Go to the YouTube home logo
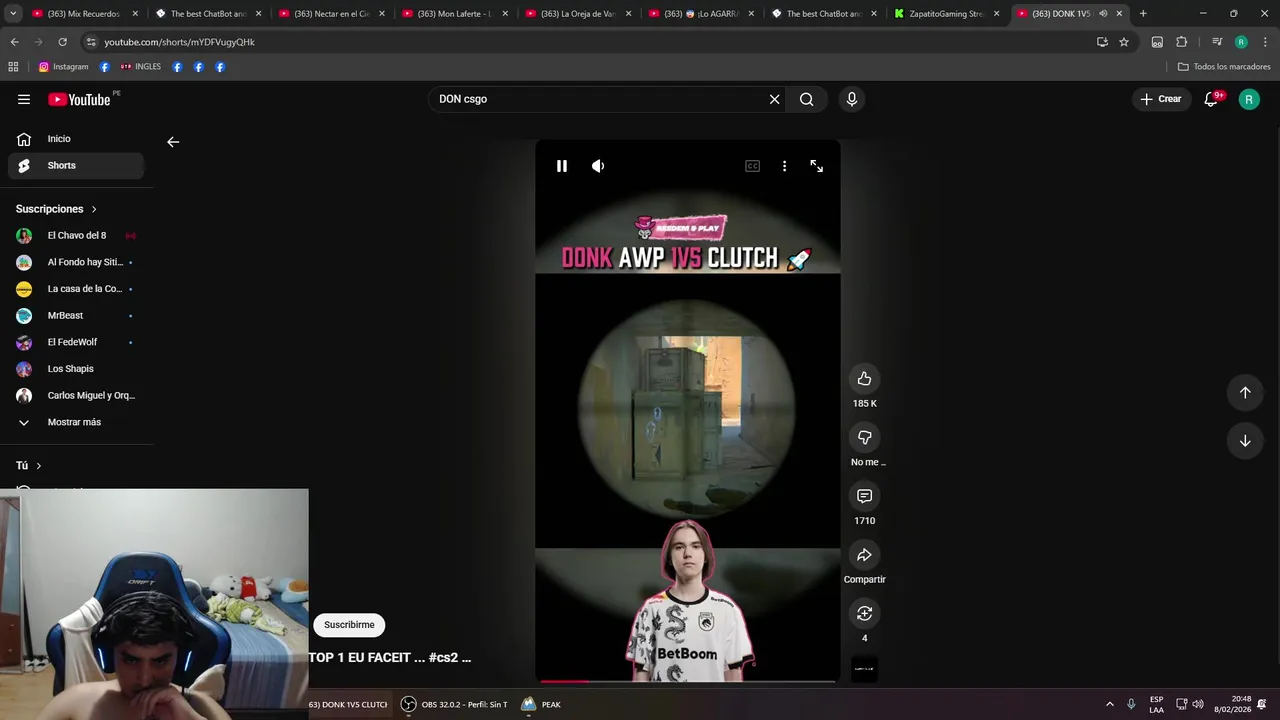The height and width of the screenshot is (720, 1280). point(80,99)
